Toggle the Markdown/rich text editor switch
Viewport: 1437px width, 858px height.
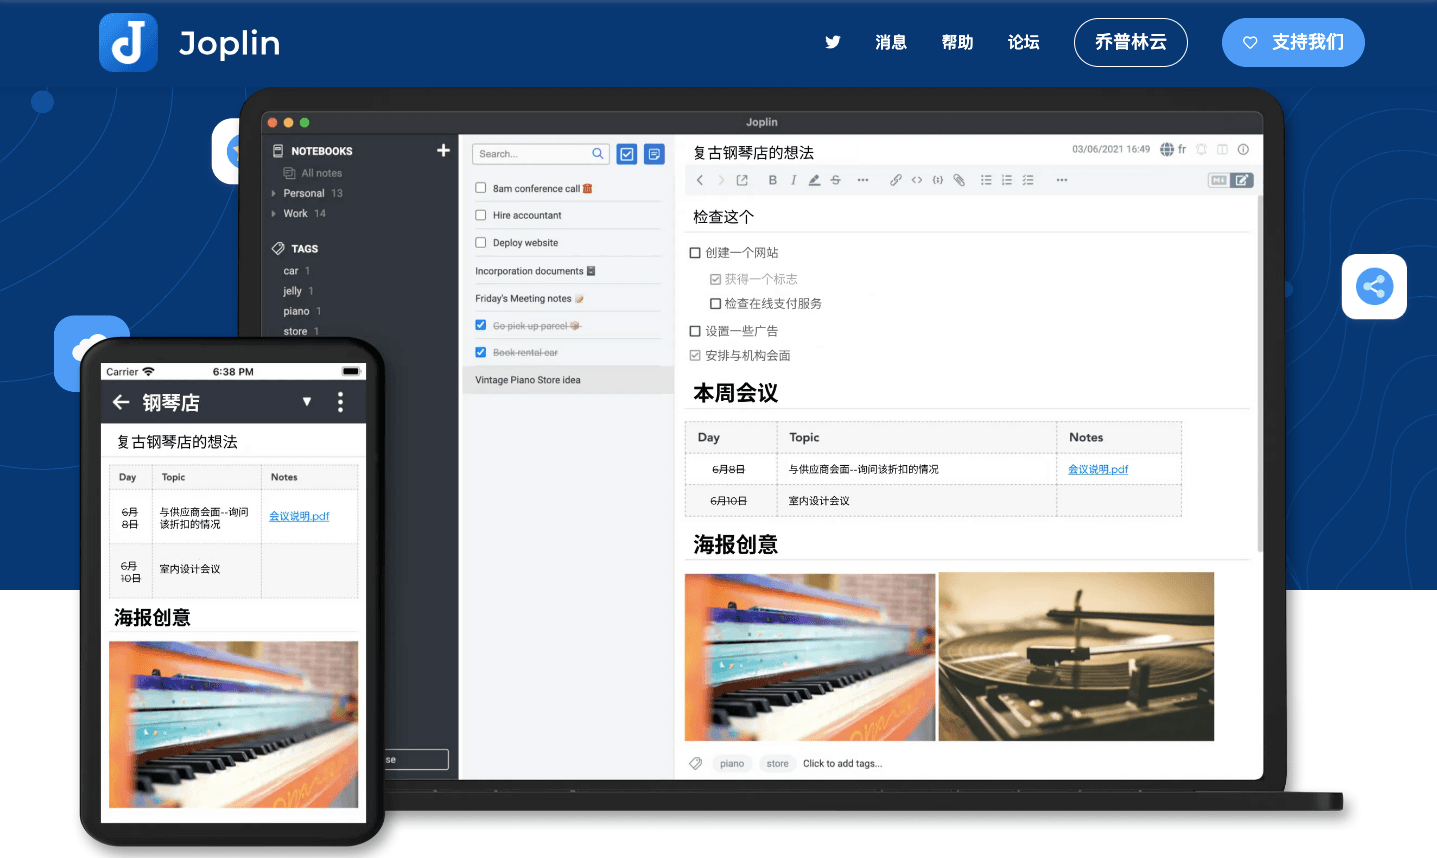click(1230, 180)
